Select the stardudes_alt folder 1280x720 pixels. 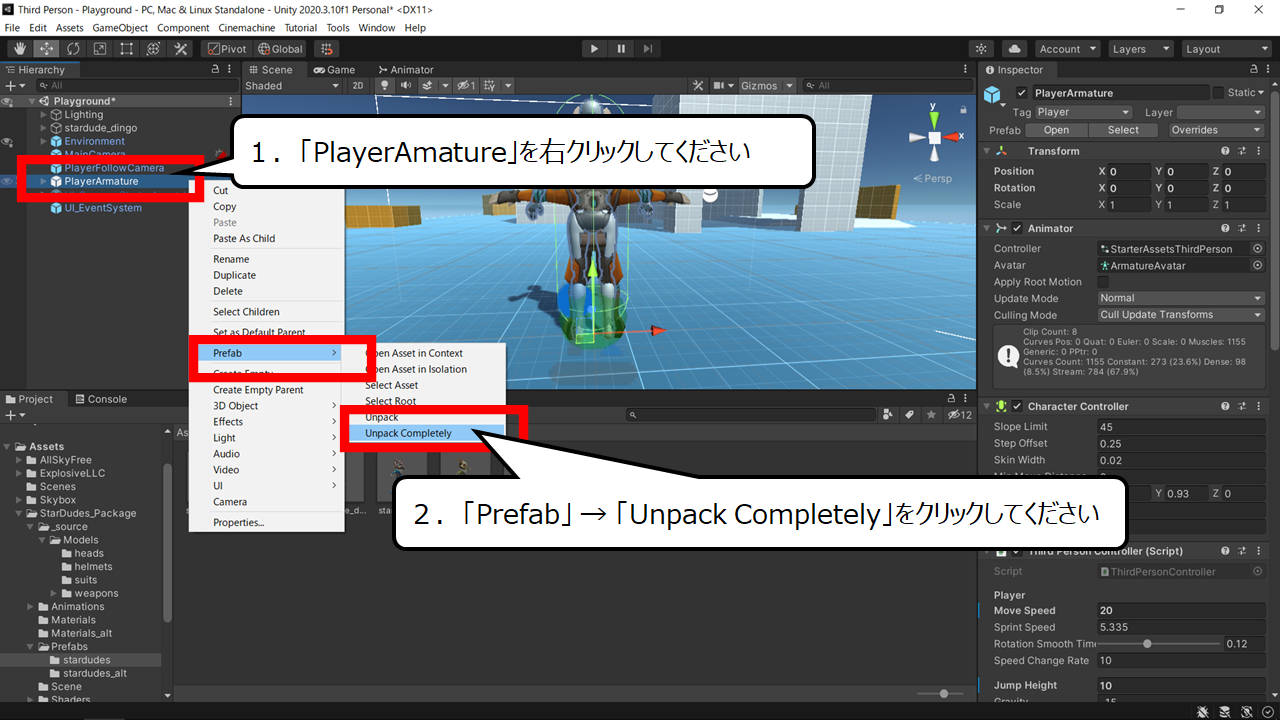tap(95, 673)
